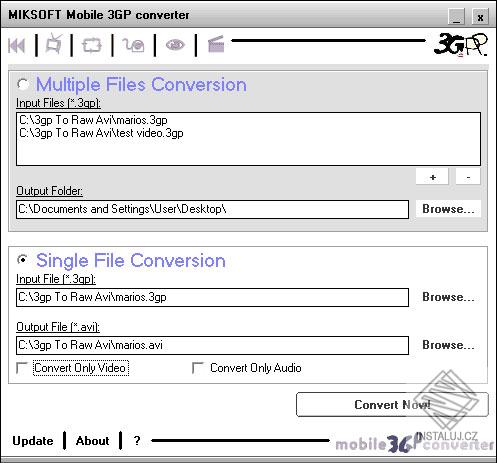Open the ? help item
Screen dimensions: 497x463
(x=137, y=441)
